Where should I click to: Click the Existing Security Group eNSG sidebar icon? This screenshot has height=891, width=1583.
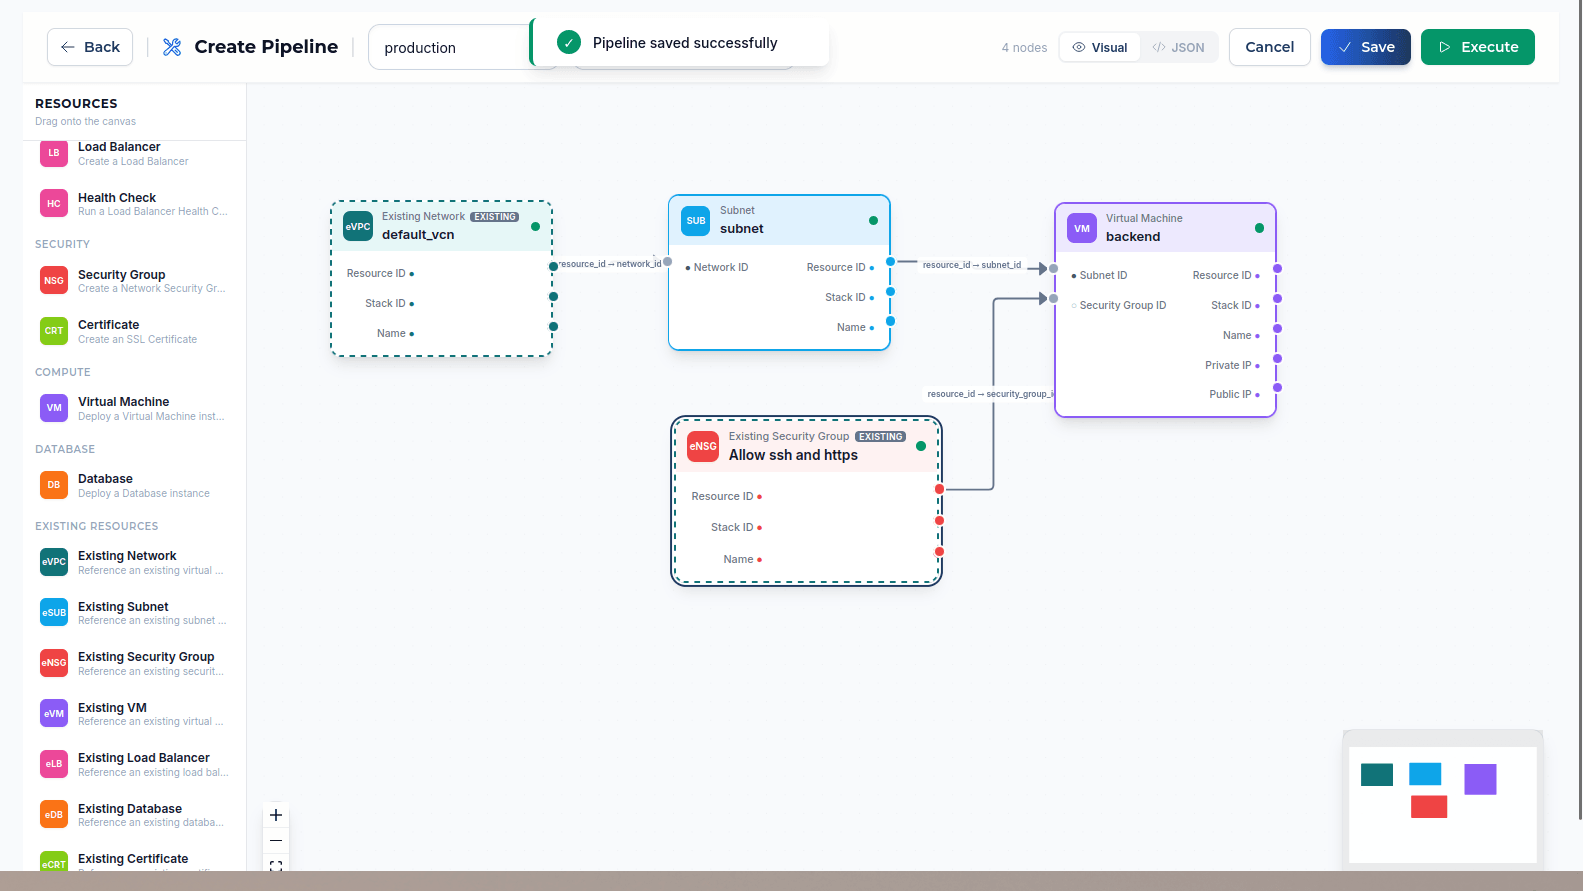coord(54,663)
